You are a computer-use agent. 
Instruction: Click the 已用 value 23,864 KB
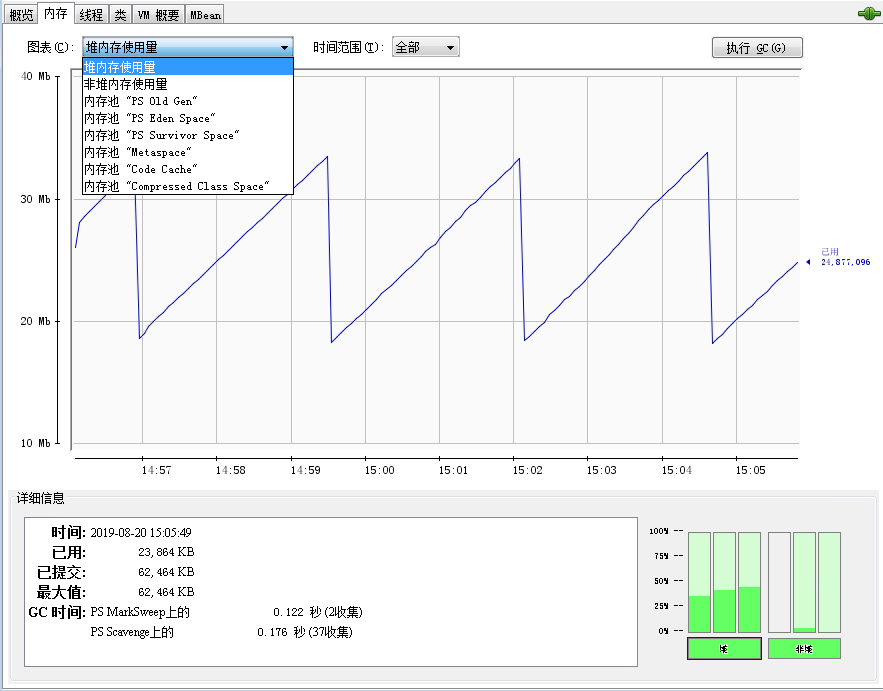coord(166,552)
